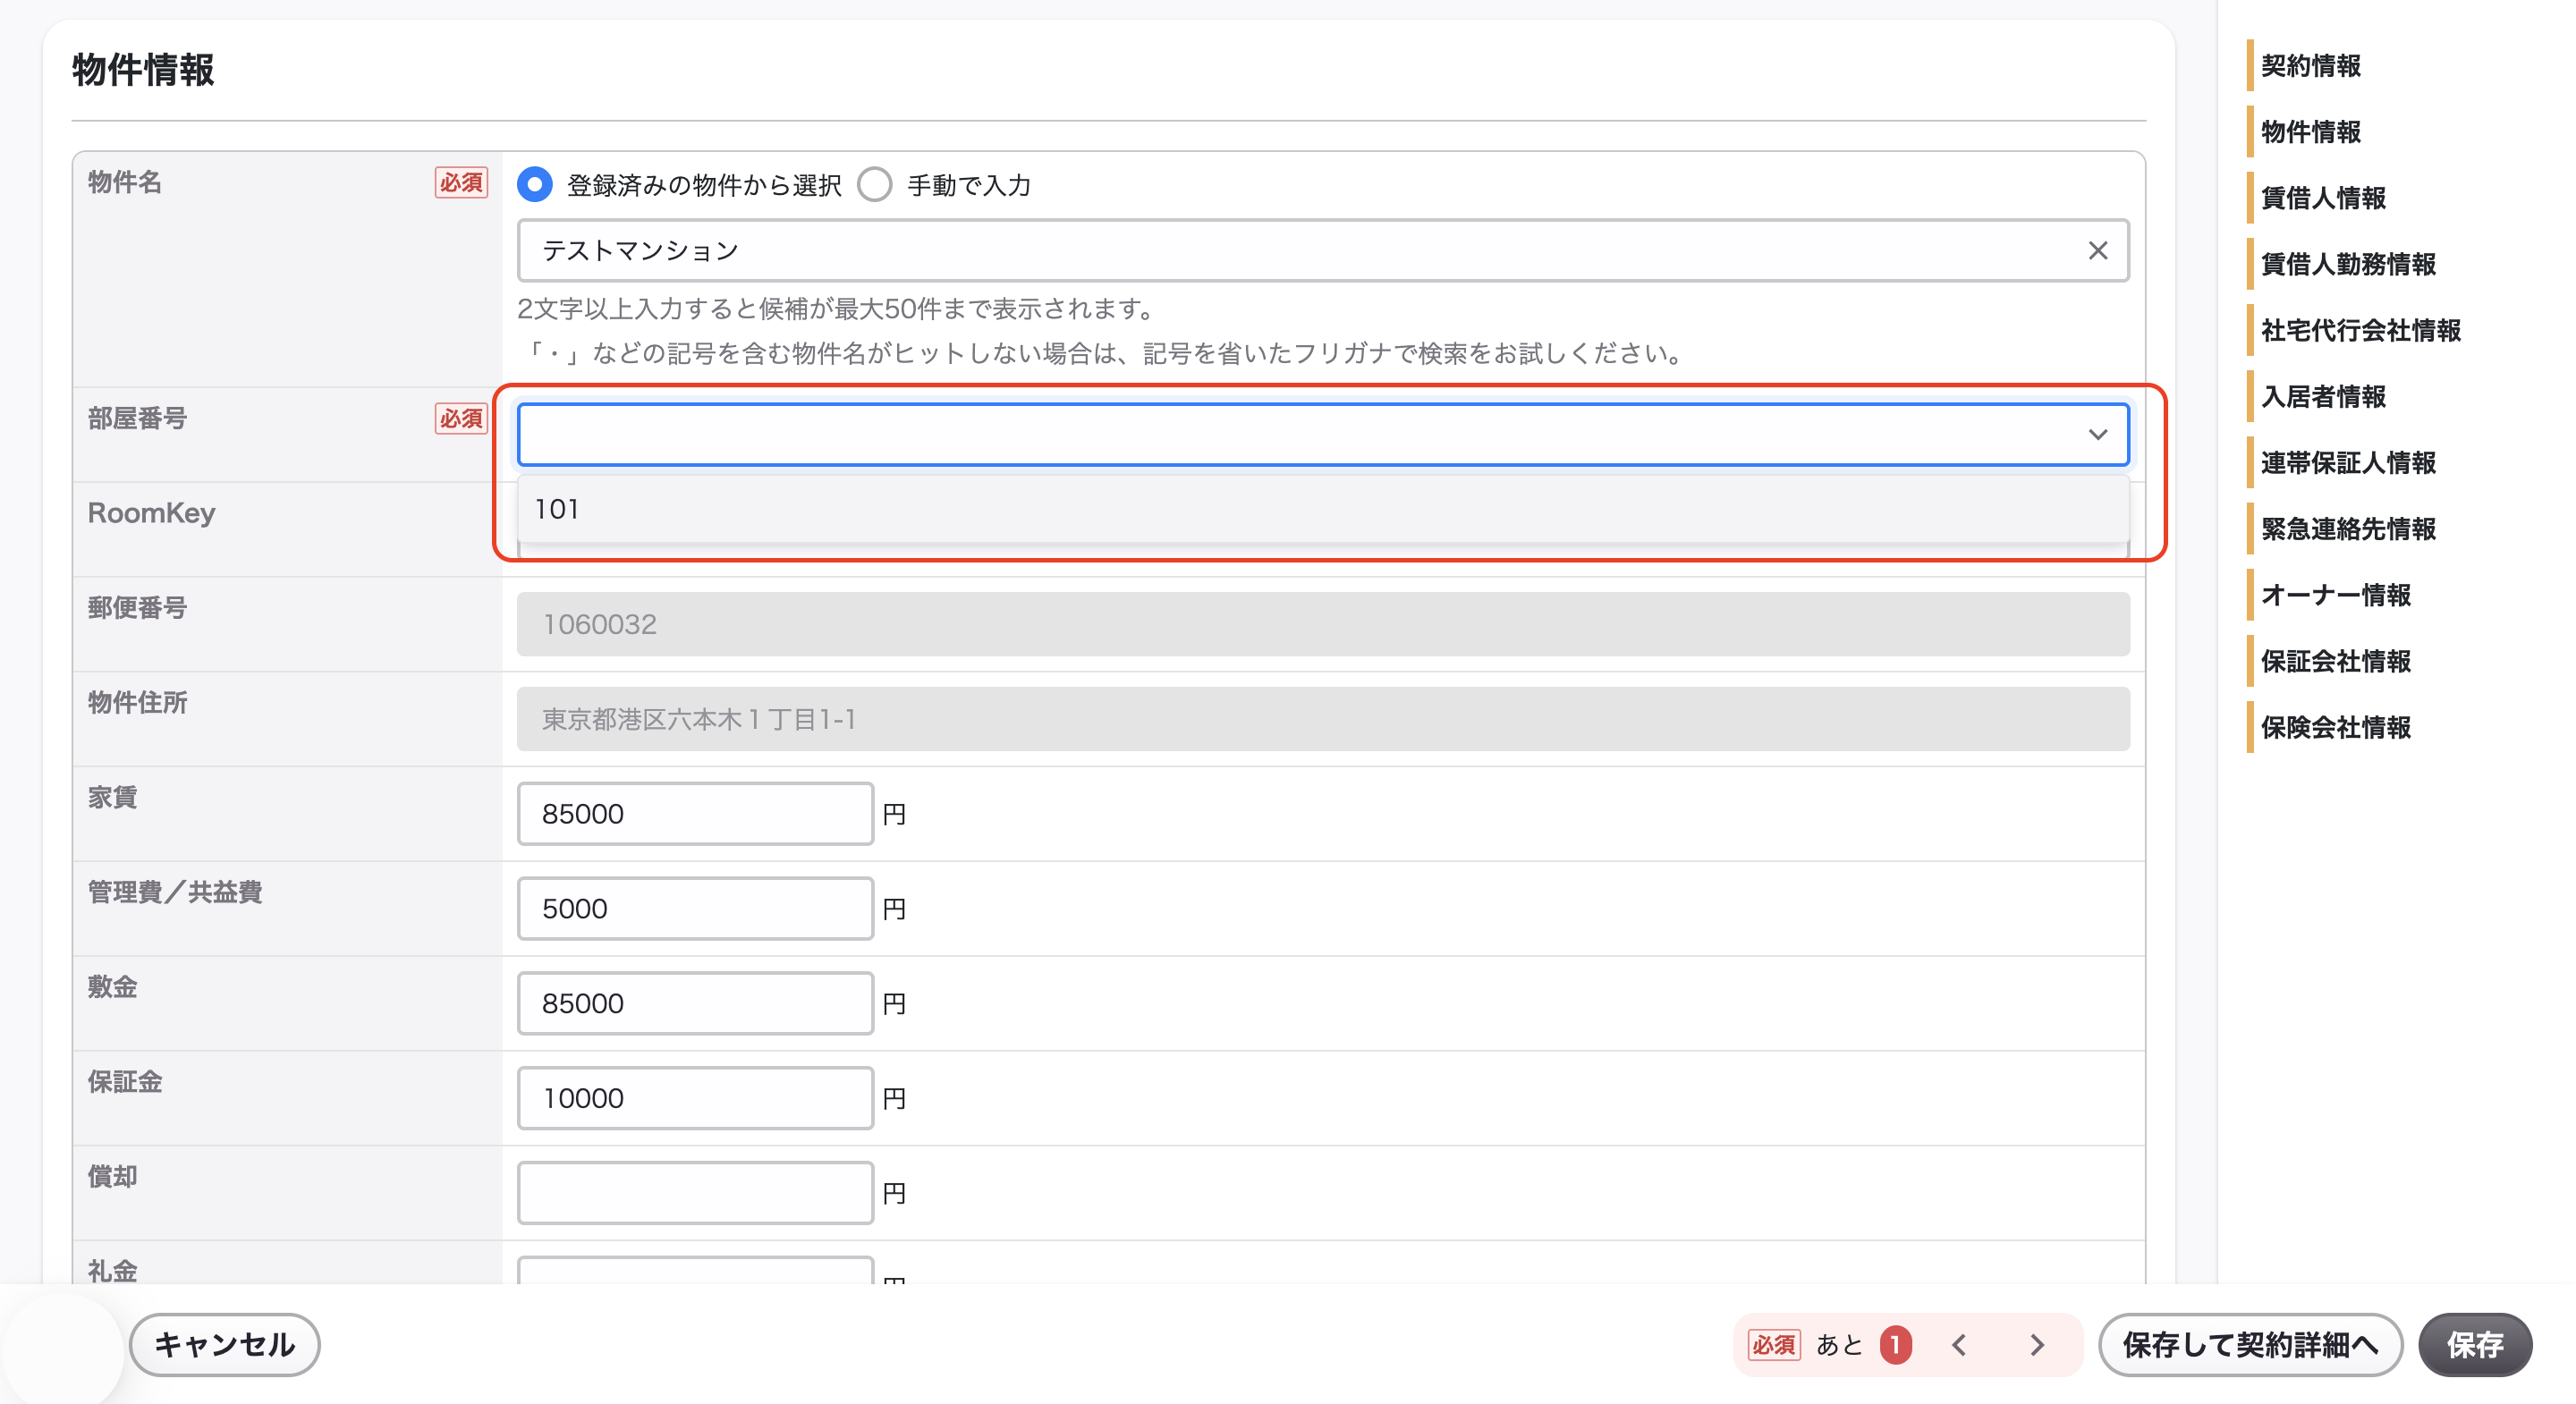Jump to 社宅代行会社情報 section in sidebar
This screenshot has width=2576, height=1404.
[2360, 330]
